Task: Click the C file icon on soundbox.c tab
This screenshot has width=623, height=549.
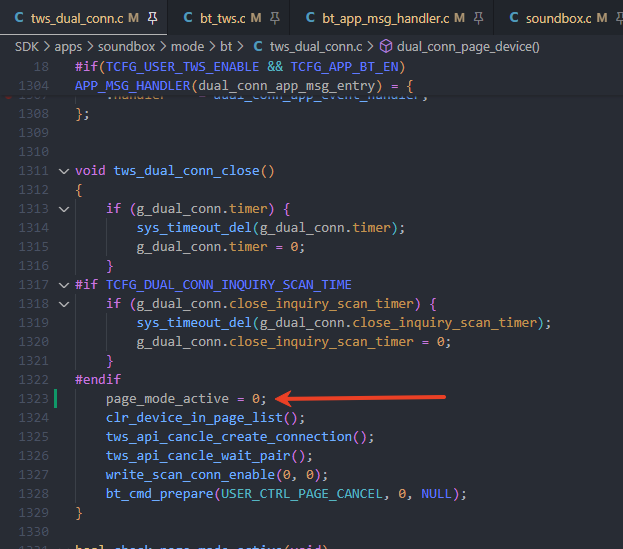Action: [514, 17]
